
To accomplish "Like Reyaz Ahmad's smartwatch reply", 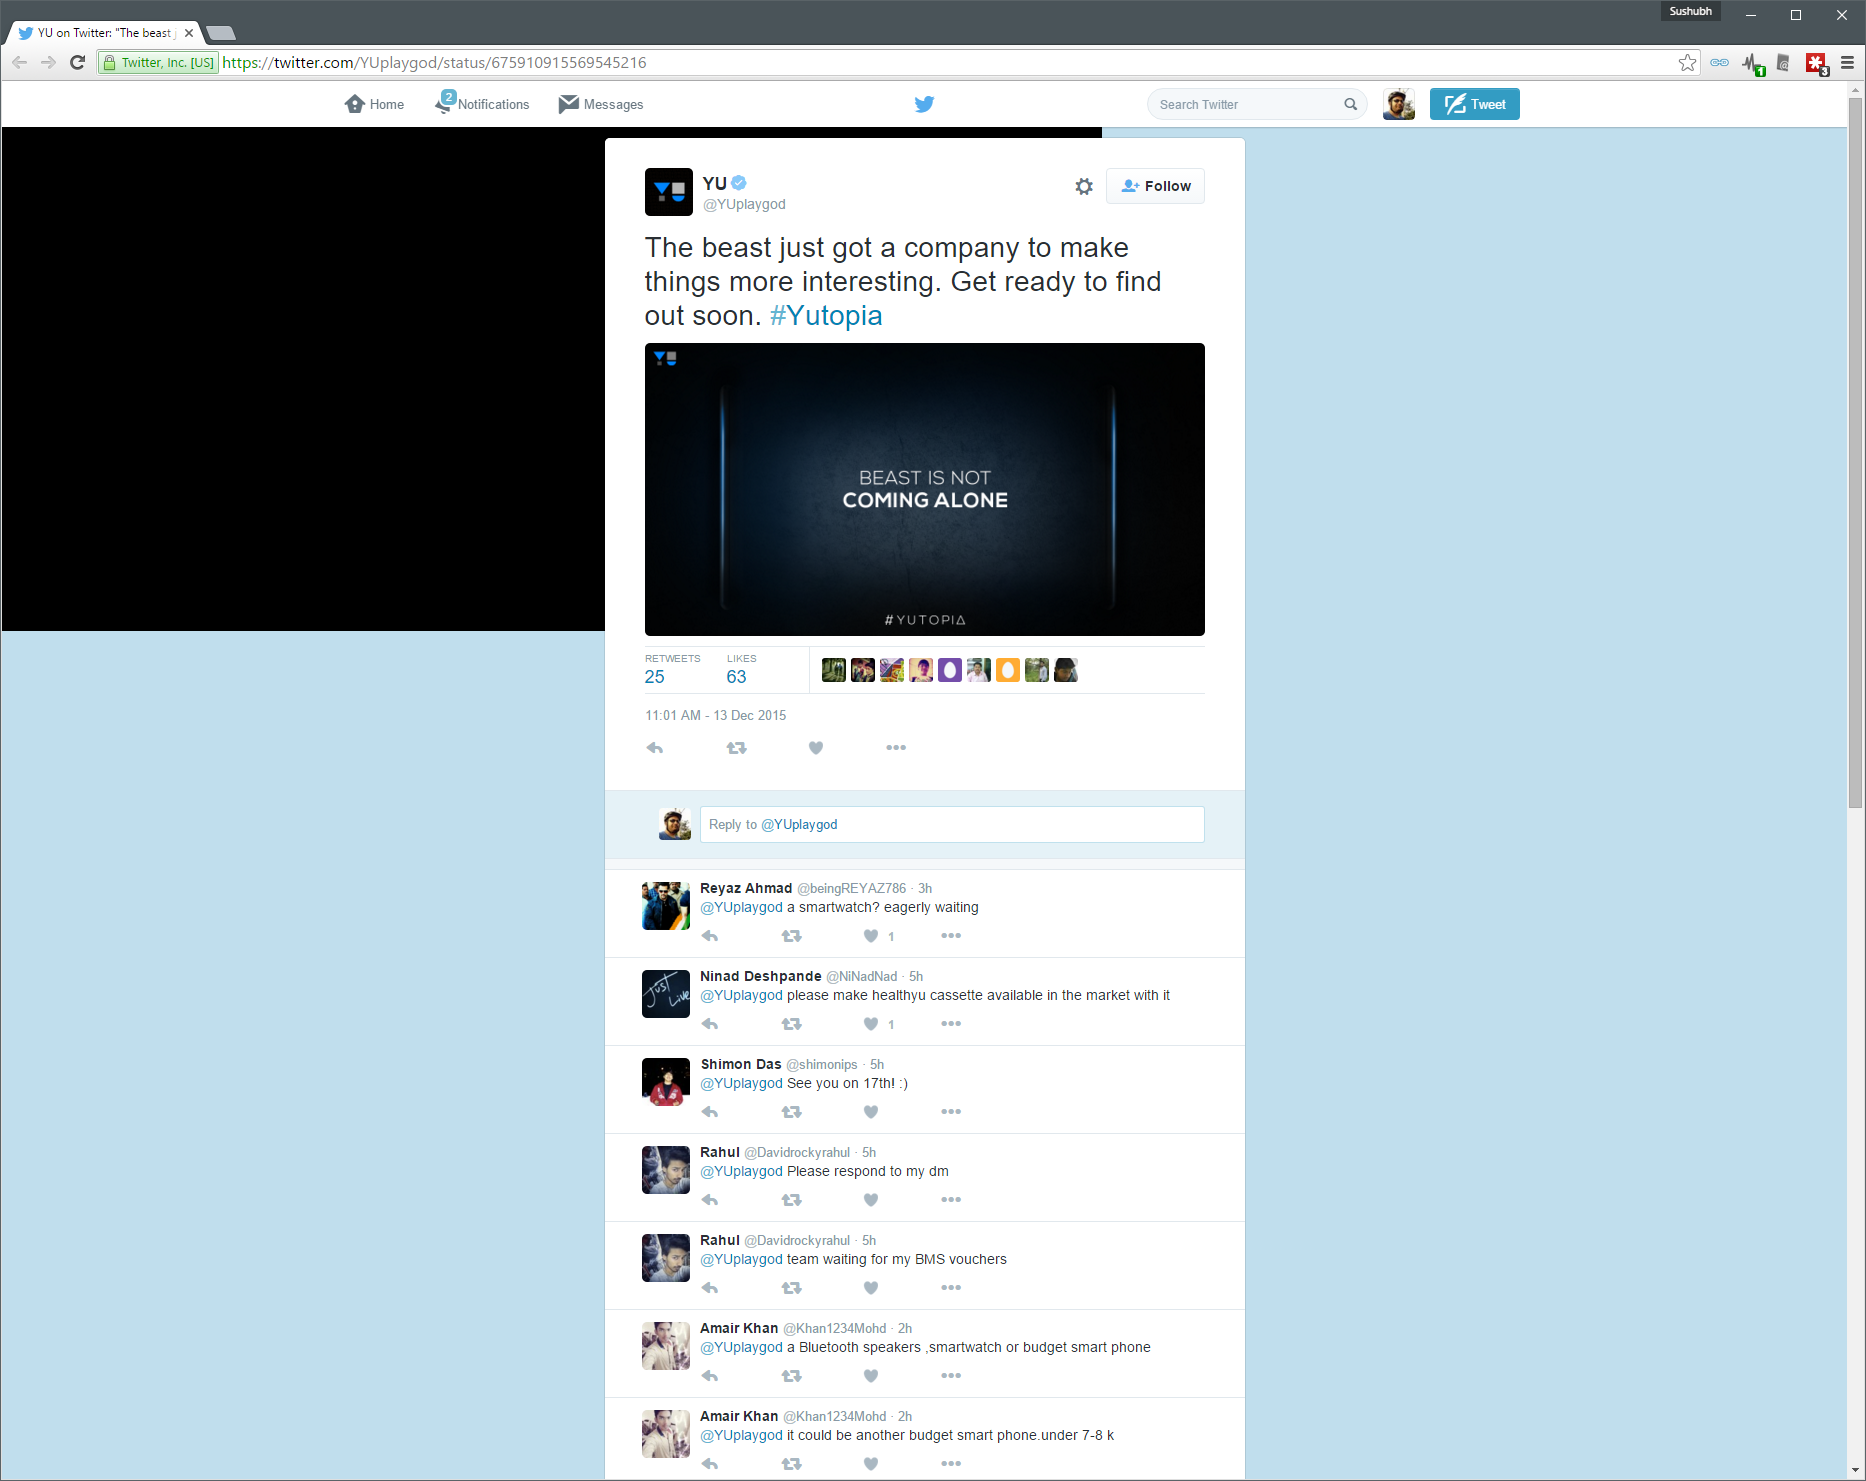I will (x=871, y=936).
